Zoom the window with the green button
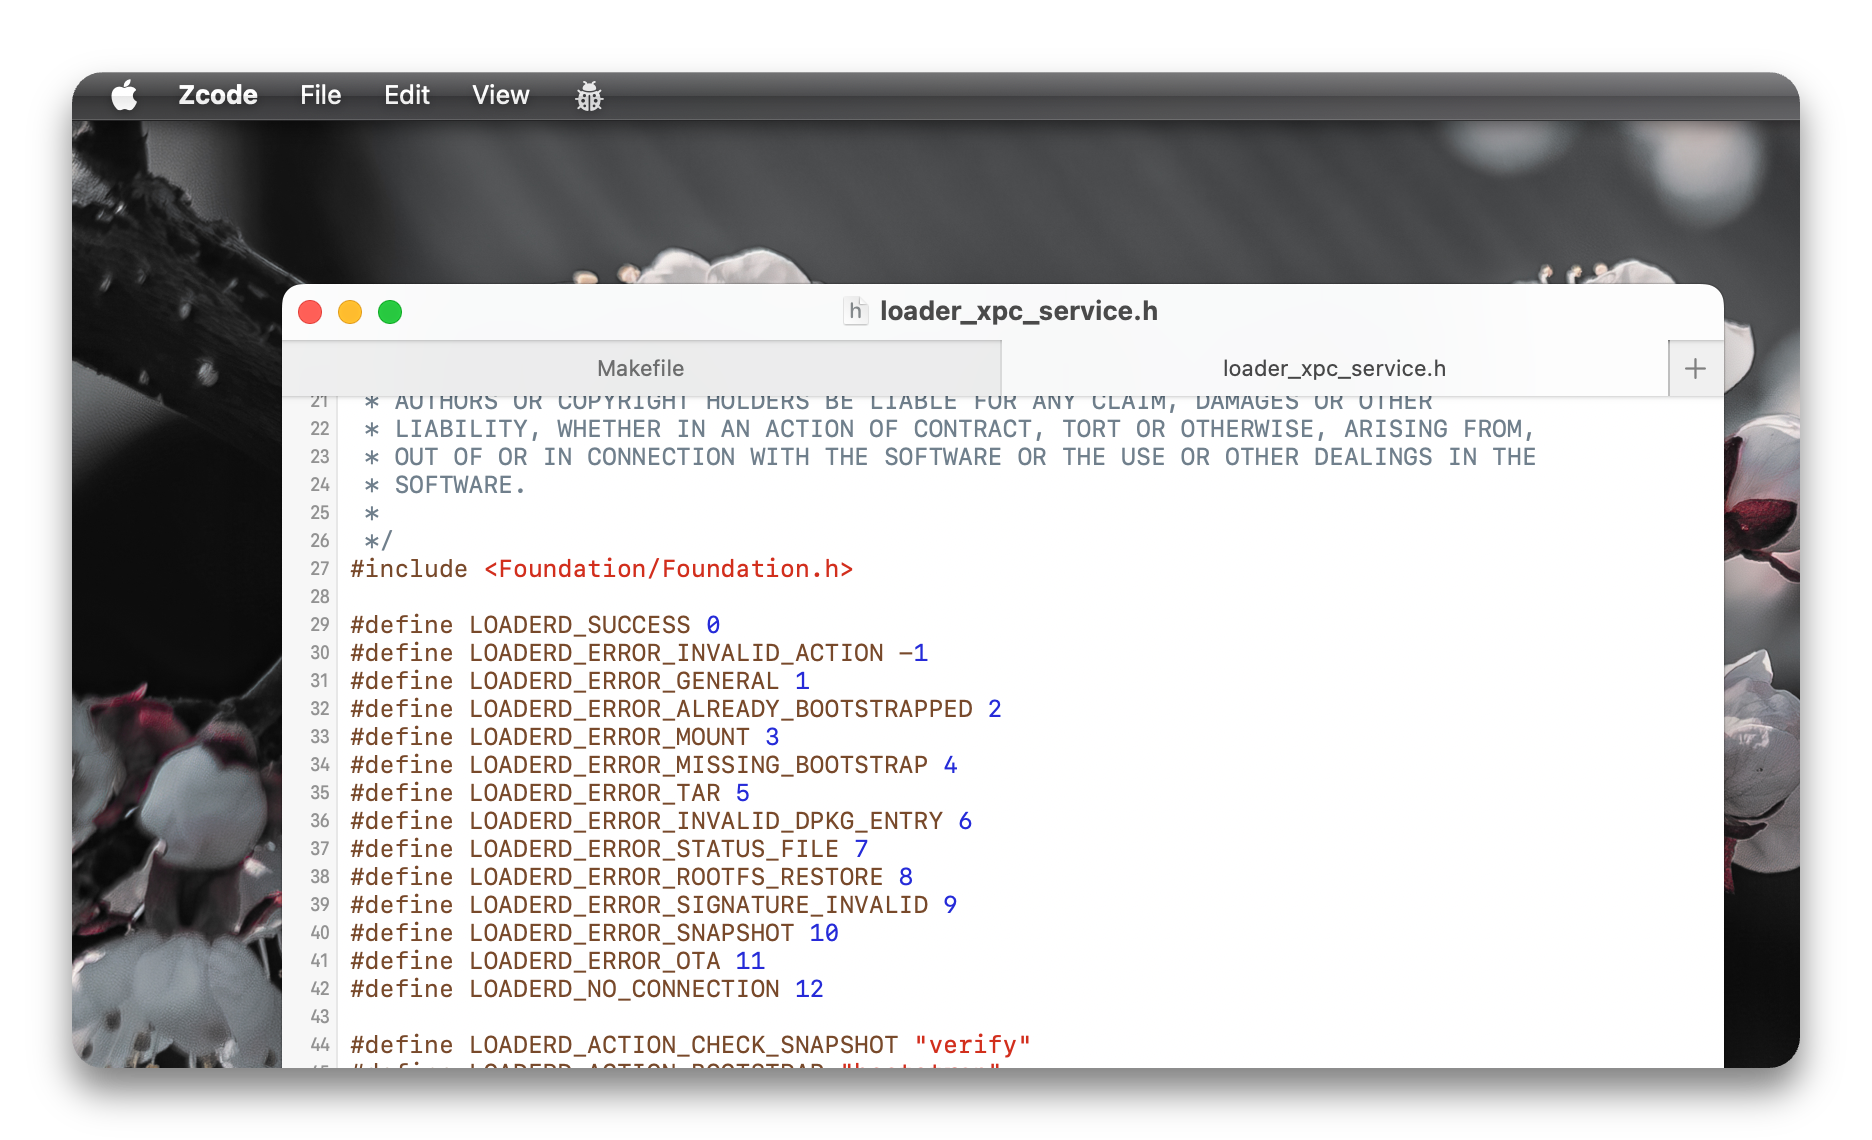Image resolution: width=1872 pixels, height=1140 pixels. tap(390, 312)
